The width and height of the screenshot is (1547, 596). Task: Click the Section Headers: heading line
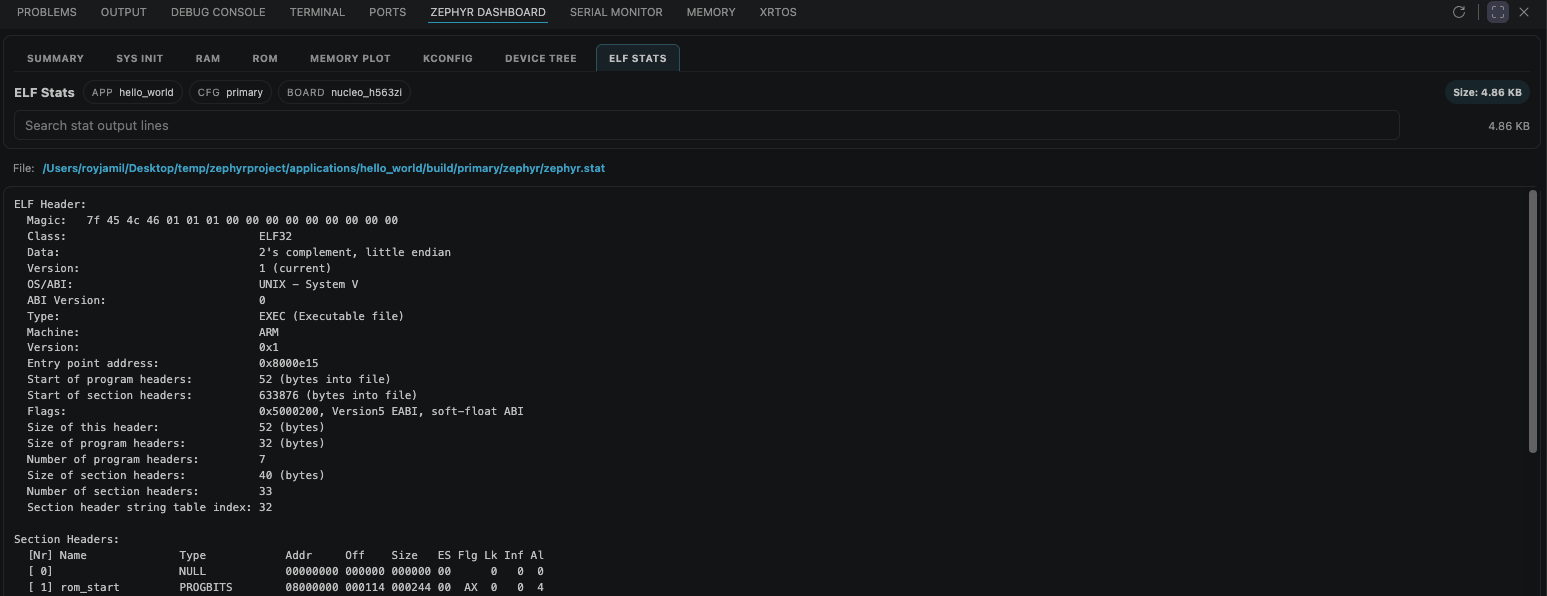67,539
